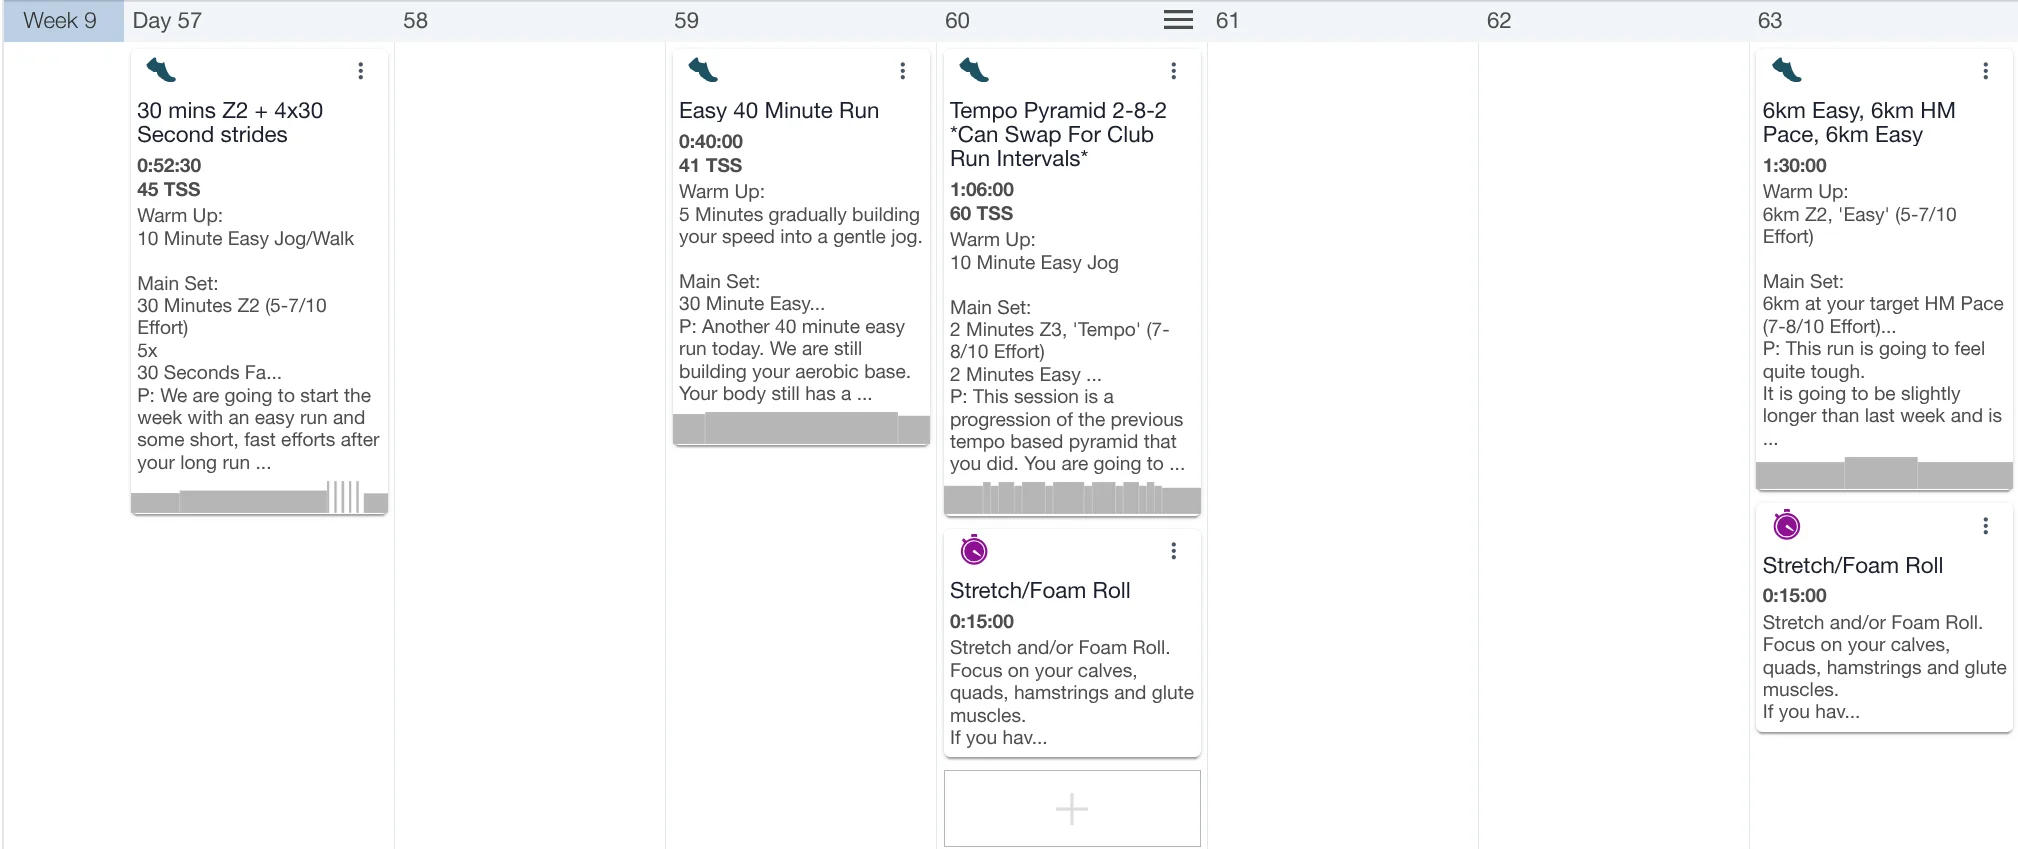
Task: Open the Day 60 hamburger menu
Action: [1178, 20]
